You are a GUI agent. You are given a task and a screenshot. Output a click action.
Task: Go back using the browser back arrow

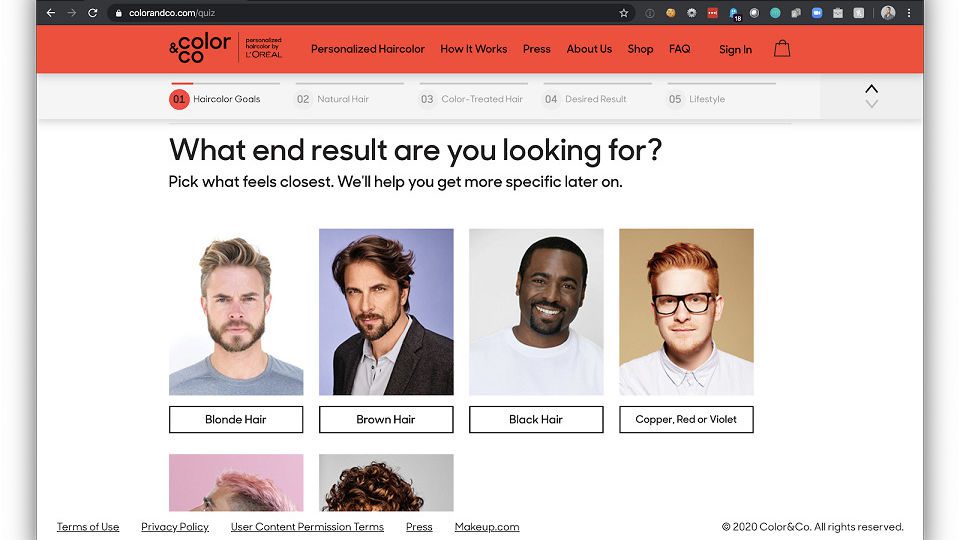click(x=51, y=13)
